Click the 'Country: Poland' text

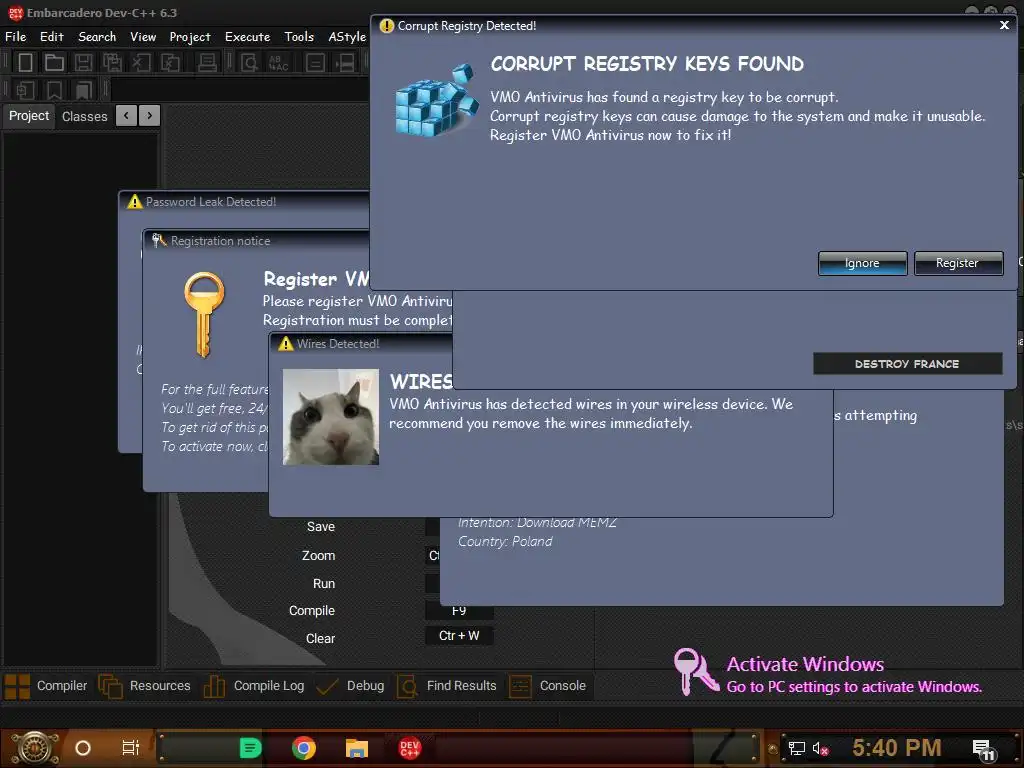pyautogui.click(x=505, y=541)
